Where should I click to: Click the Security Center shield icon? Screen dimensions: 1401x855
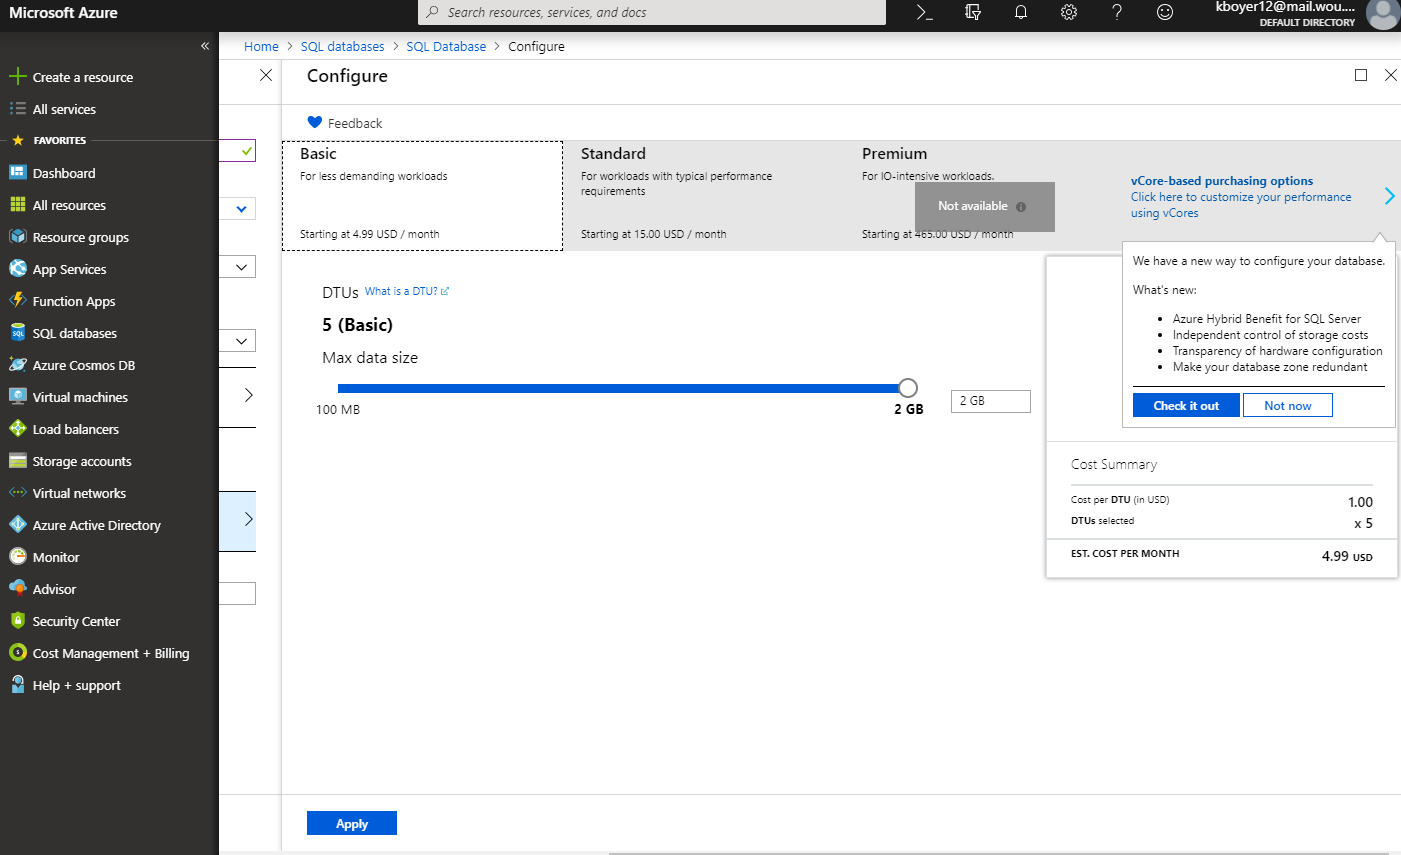click(17, 621)
